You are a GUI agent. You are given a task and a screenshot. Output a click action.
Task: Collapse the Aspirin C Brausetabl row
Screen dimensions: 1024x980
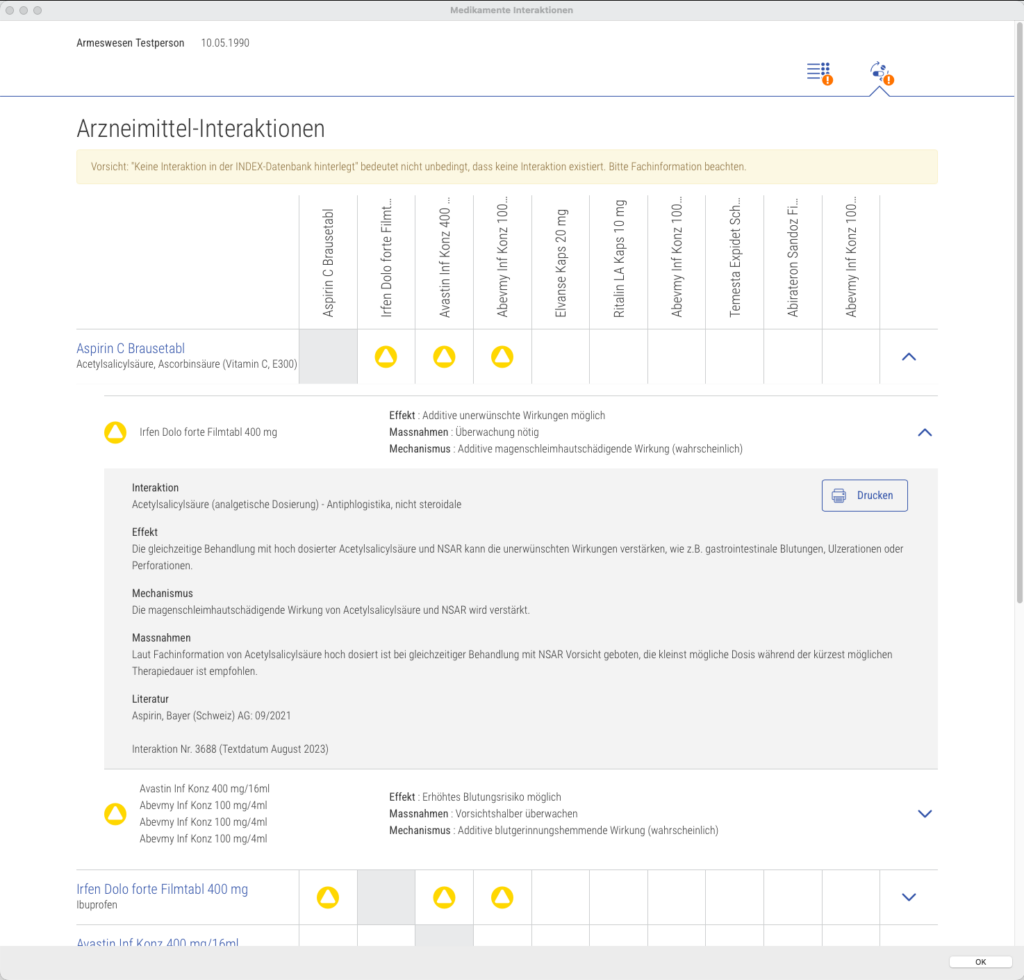coord(909,357)
